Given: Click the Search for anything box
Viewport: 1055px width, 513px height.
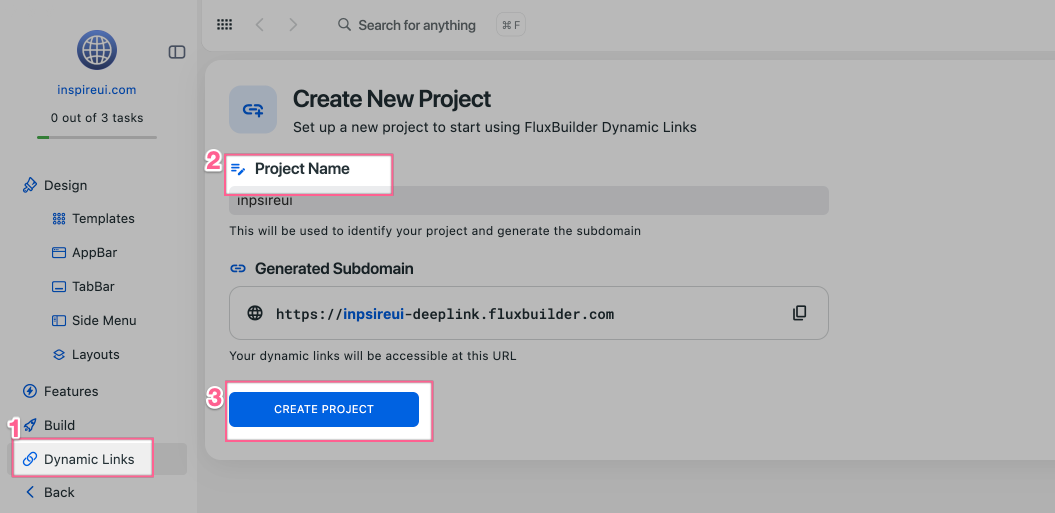Looking at the screenshot, I should pos(416,25).
